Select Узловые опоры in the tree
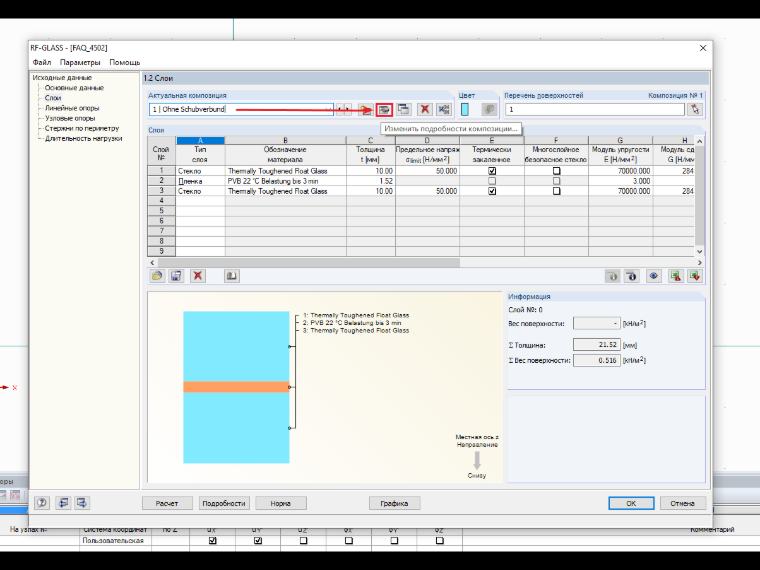This screenshot has height=570, width=760. point(70,118)
